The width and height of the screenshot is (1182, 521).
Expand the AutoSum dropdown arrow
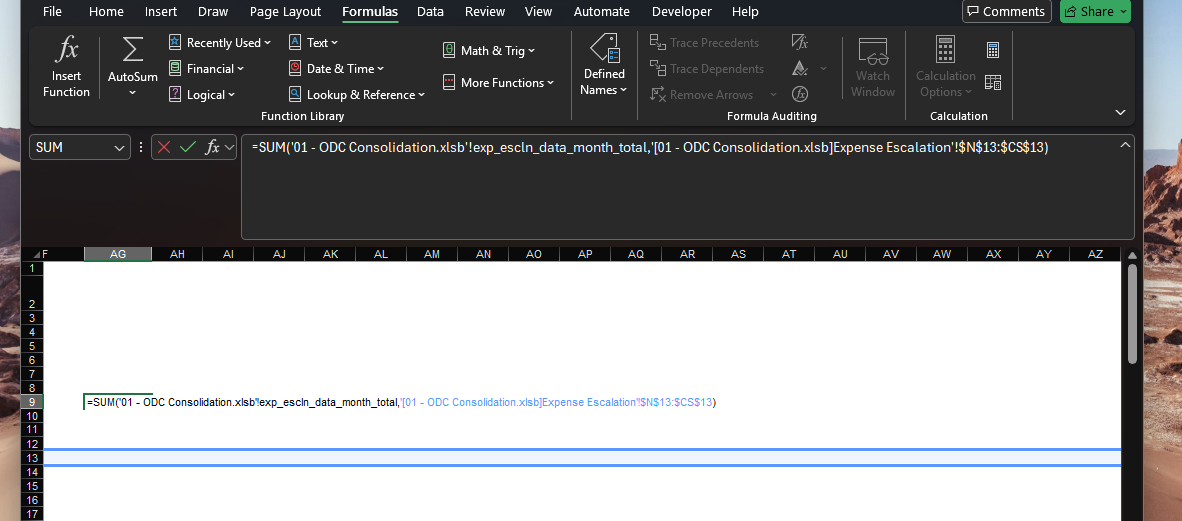[x=133, y=93]
